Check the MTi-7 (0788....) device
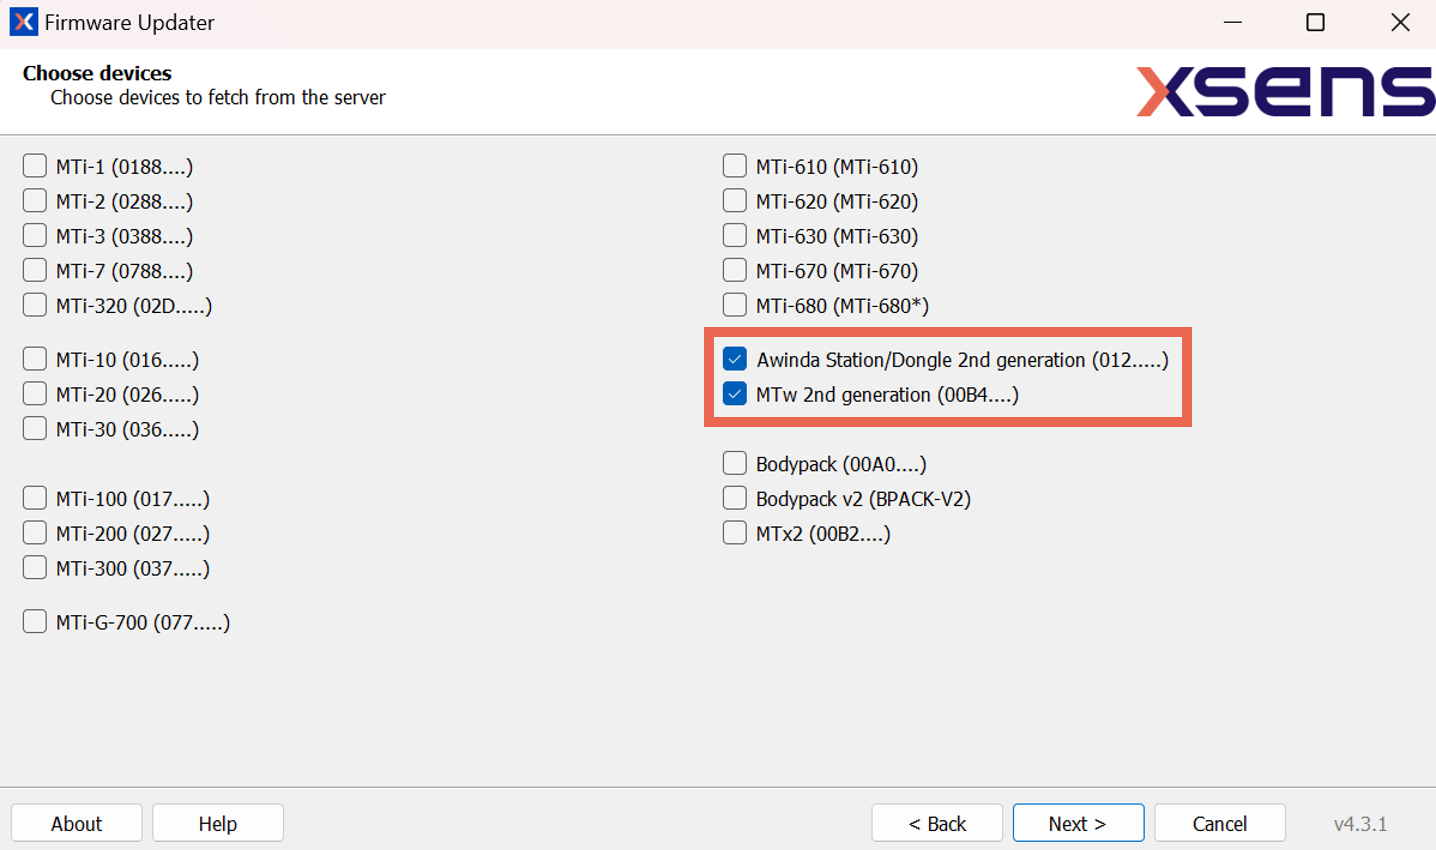Image resolution: width=1436 pixels, height=850 pixels. click(x=34, y=269)
